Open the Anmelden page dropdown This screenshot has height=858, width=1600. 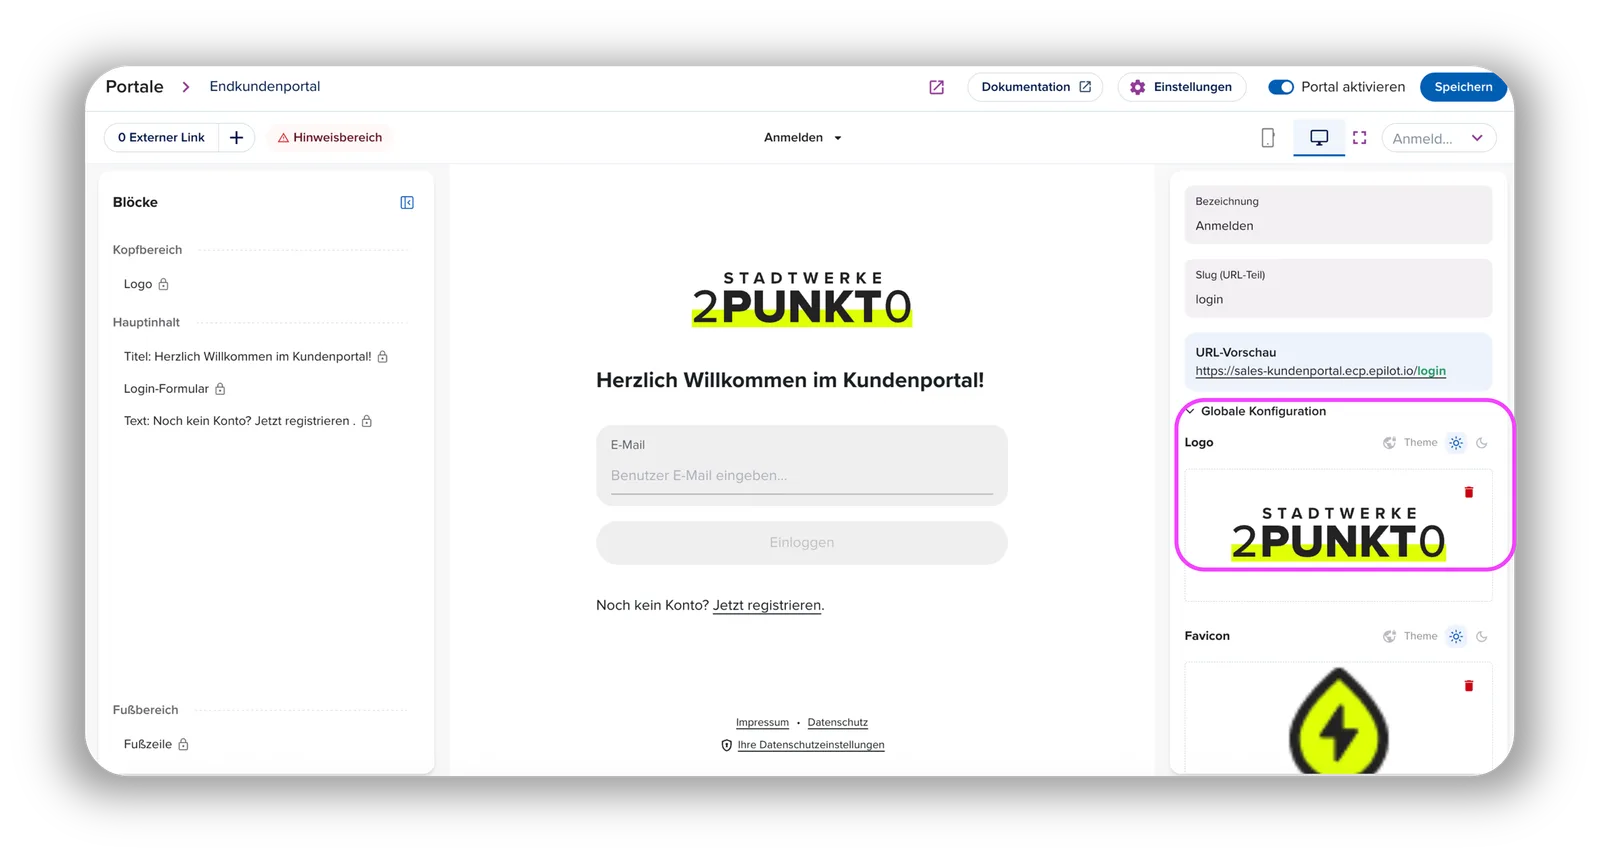[803, 138]
